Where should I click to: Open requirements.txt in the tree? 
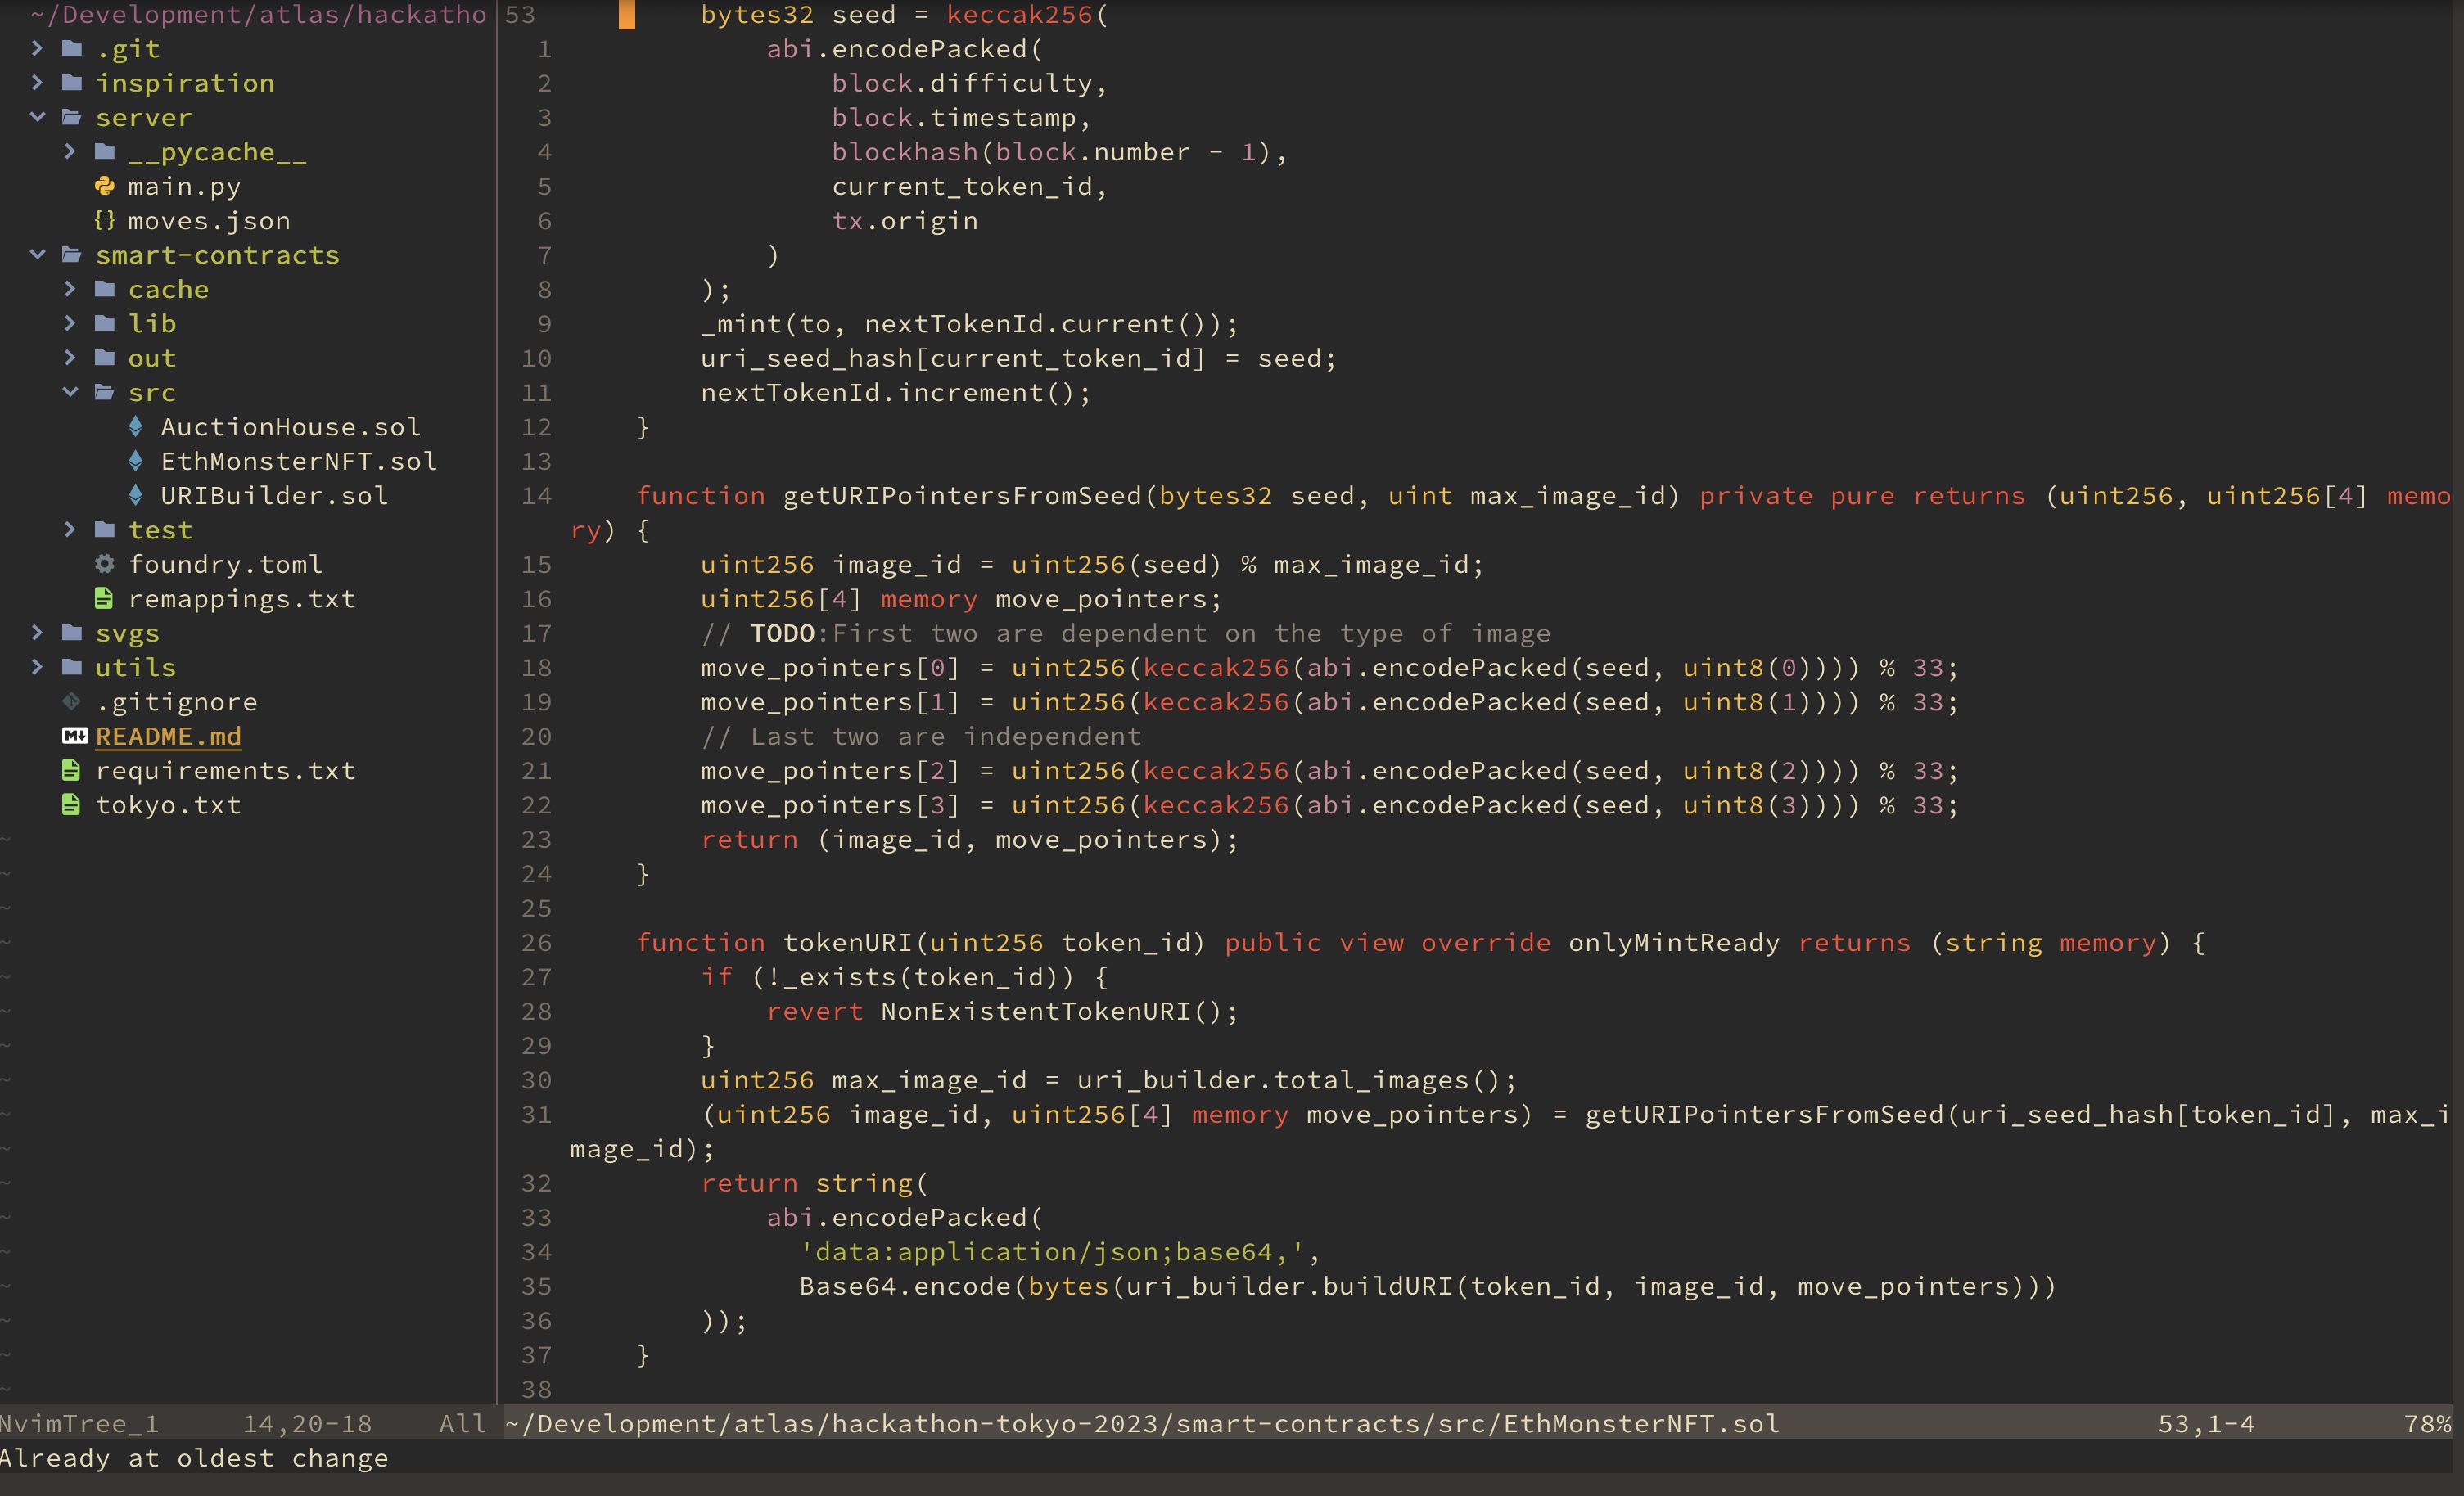pos(225,771)
